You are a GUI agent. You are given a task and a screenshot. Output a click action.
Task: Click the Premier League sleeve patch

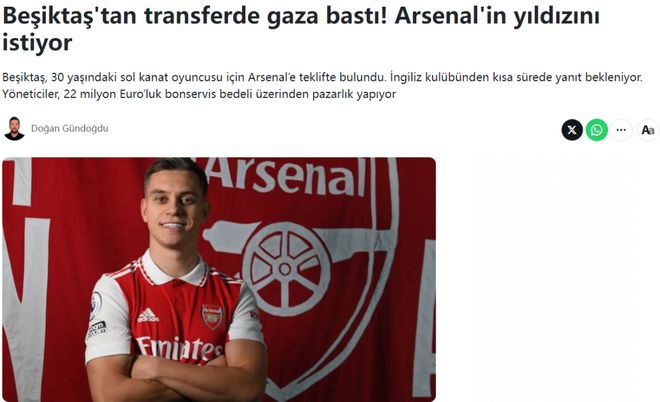pos(96,302)
